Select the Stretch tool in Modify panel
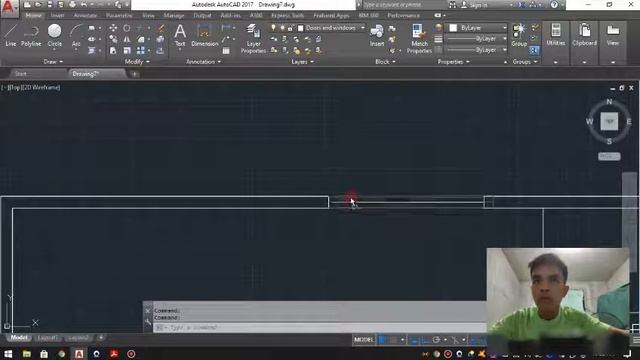The width and height of the screenshot is (640, 360). point(113,51)
